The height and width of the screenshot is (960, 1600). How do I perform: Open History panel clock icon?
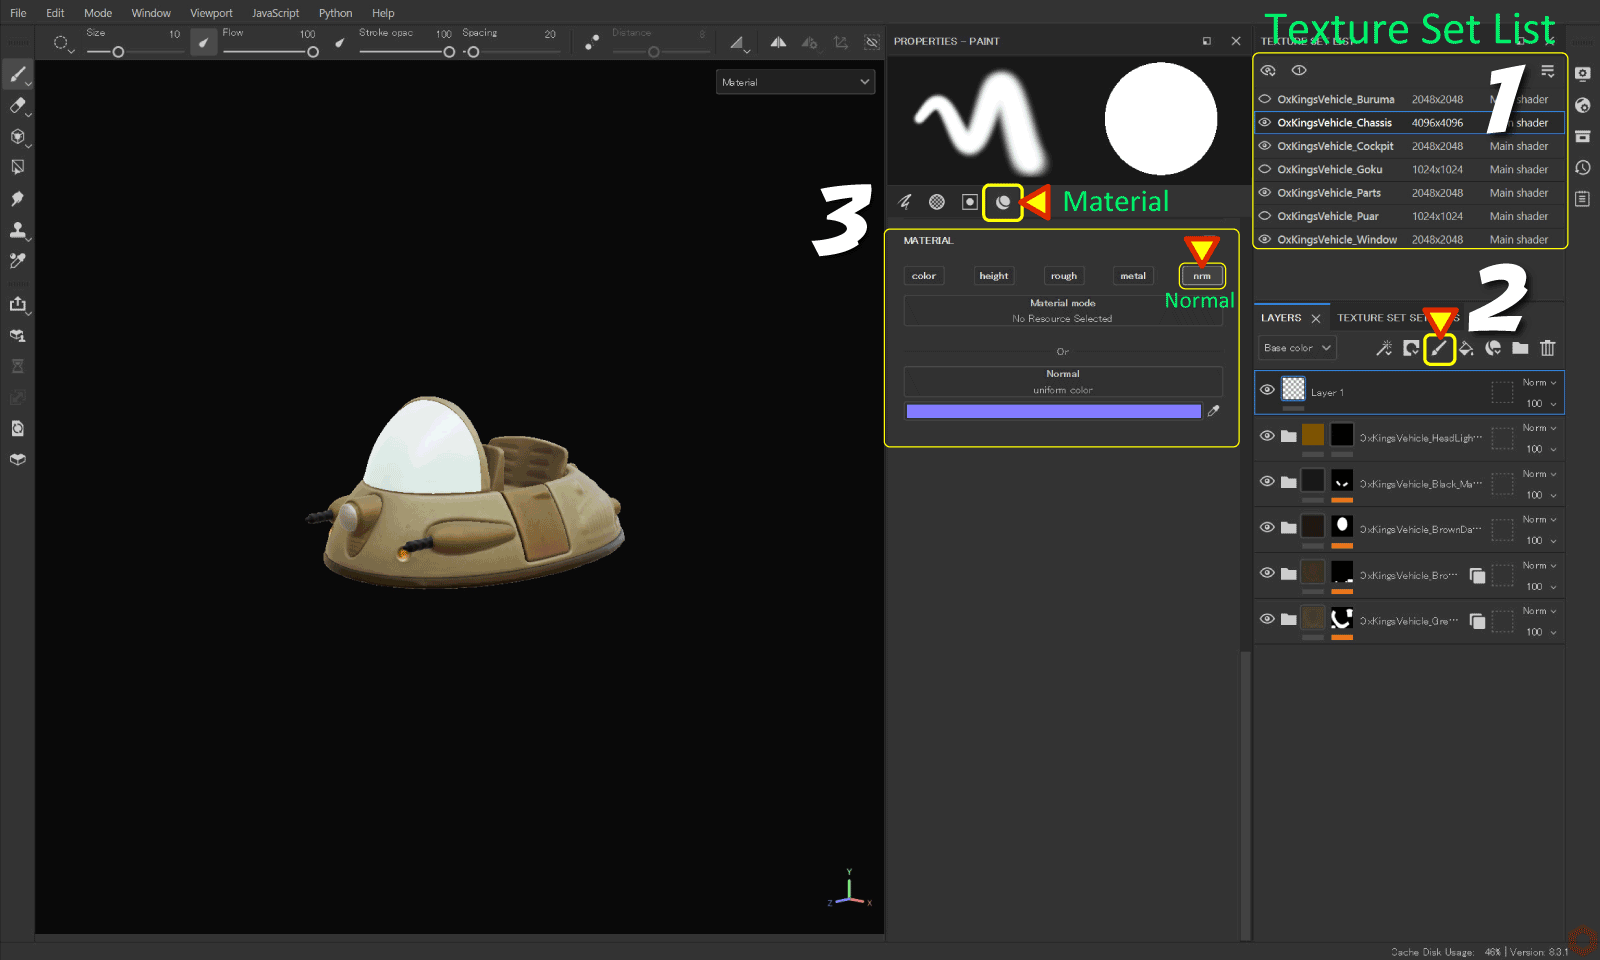[1583, 168]
